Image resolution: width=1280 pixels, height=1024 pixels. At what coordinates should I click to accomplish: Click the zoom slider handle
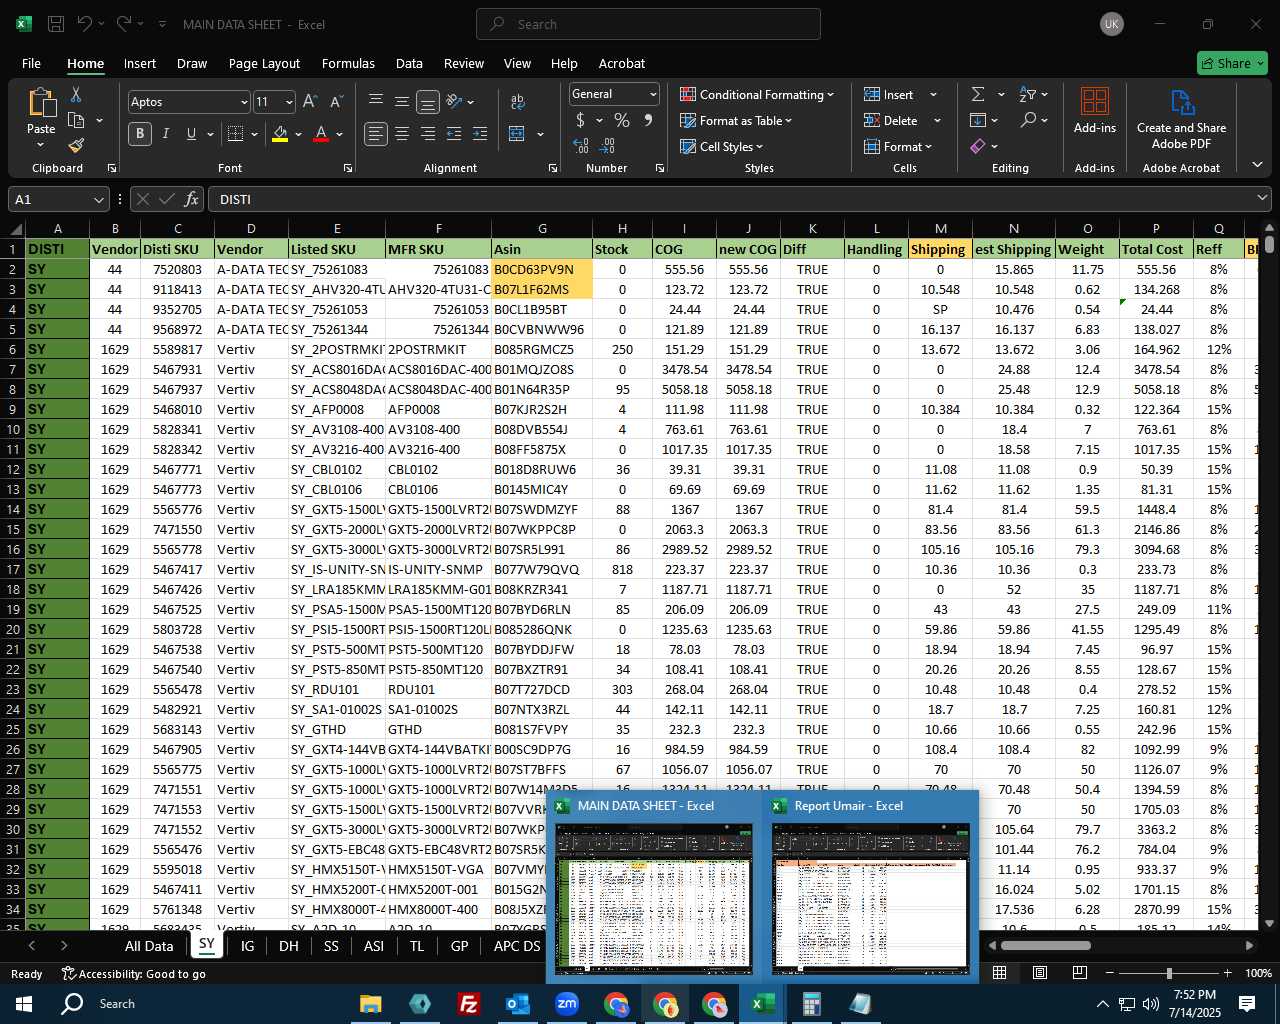pyautogui.click(x=1169, y=973)
